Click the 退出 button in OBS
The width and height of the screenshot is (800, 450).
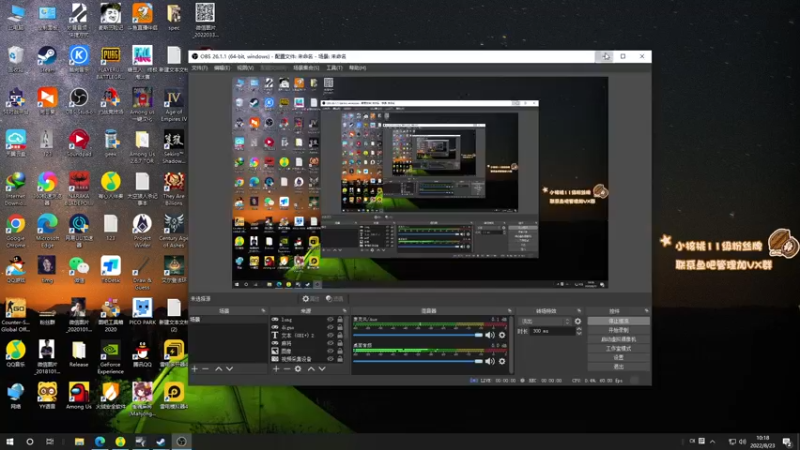click(x=618, y=367)
